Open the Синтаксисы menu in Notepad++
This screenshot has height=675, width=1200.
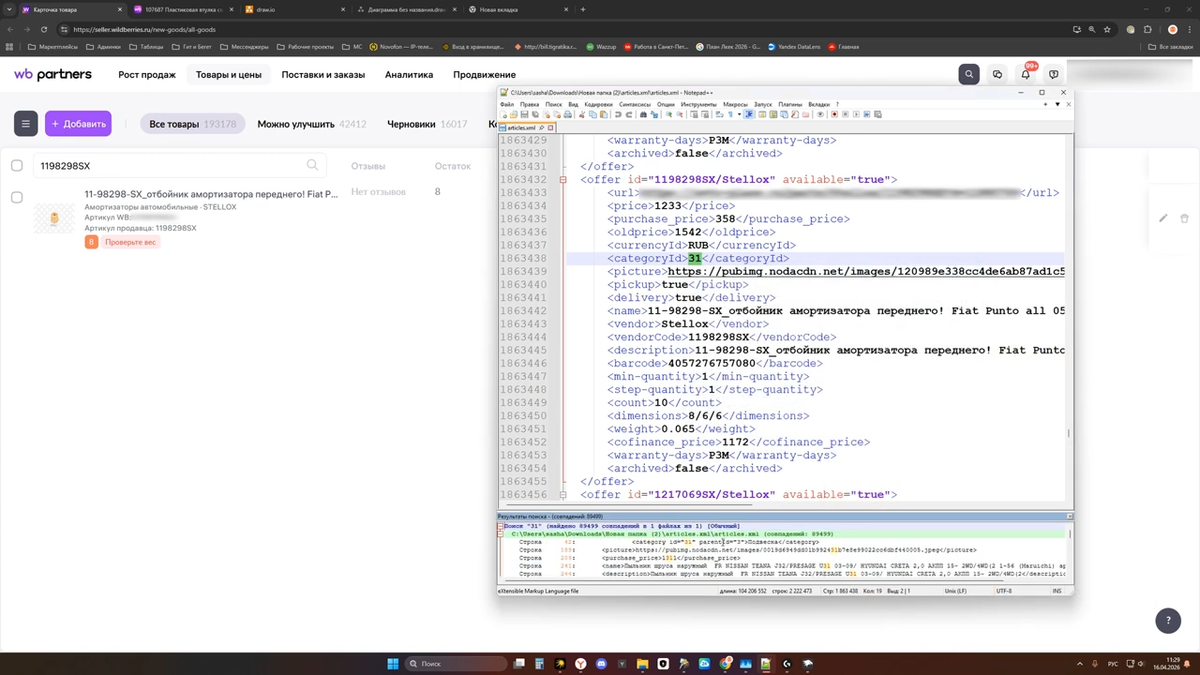pos(635,104)
